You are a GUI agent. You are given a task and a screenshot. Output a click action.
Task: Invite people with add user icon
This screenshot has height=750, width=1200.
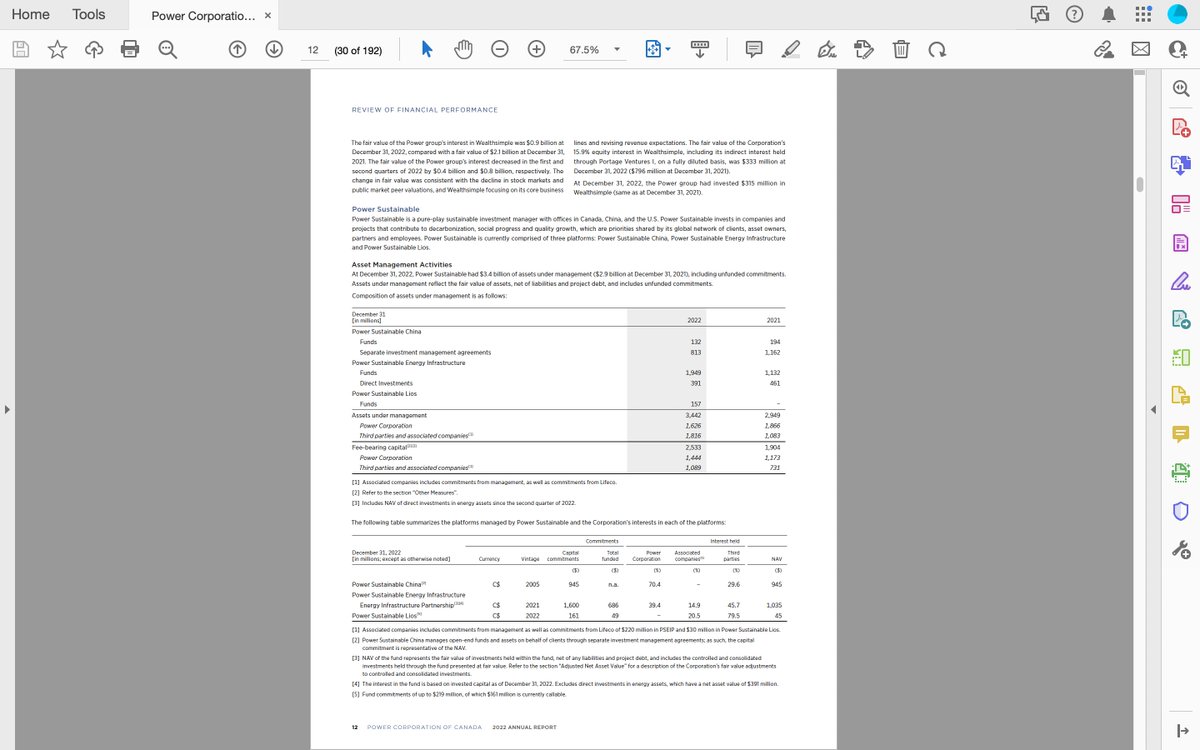(1177, 49)
